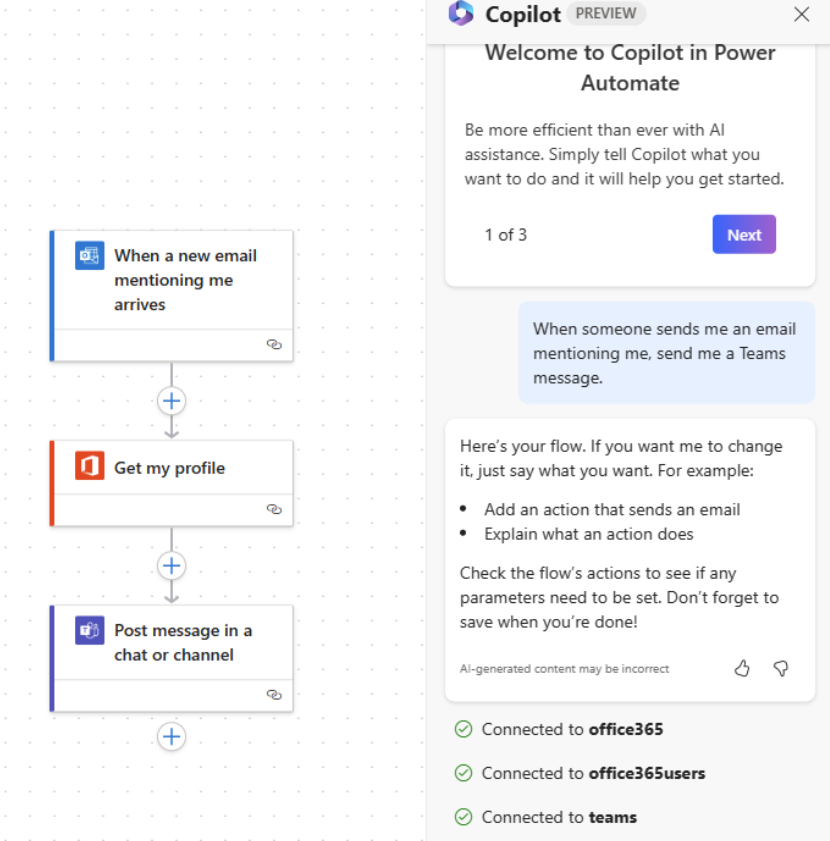Click the Copilot logo in panel header

click(x=461, y=13)
